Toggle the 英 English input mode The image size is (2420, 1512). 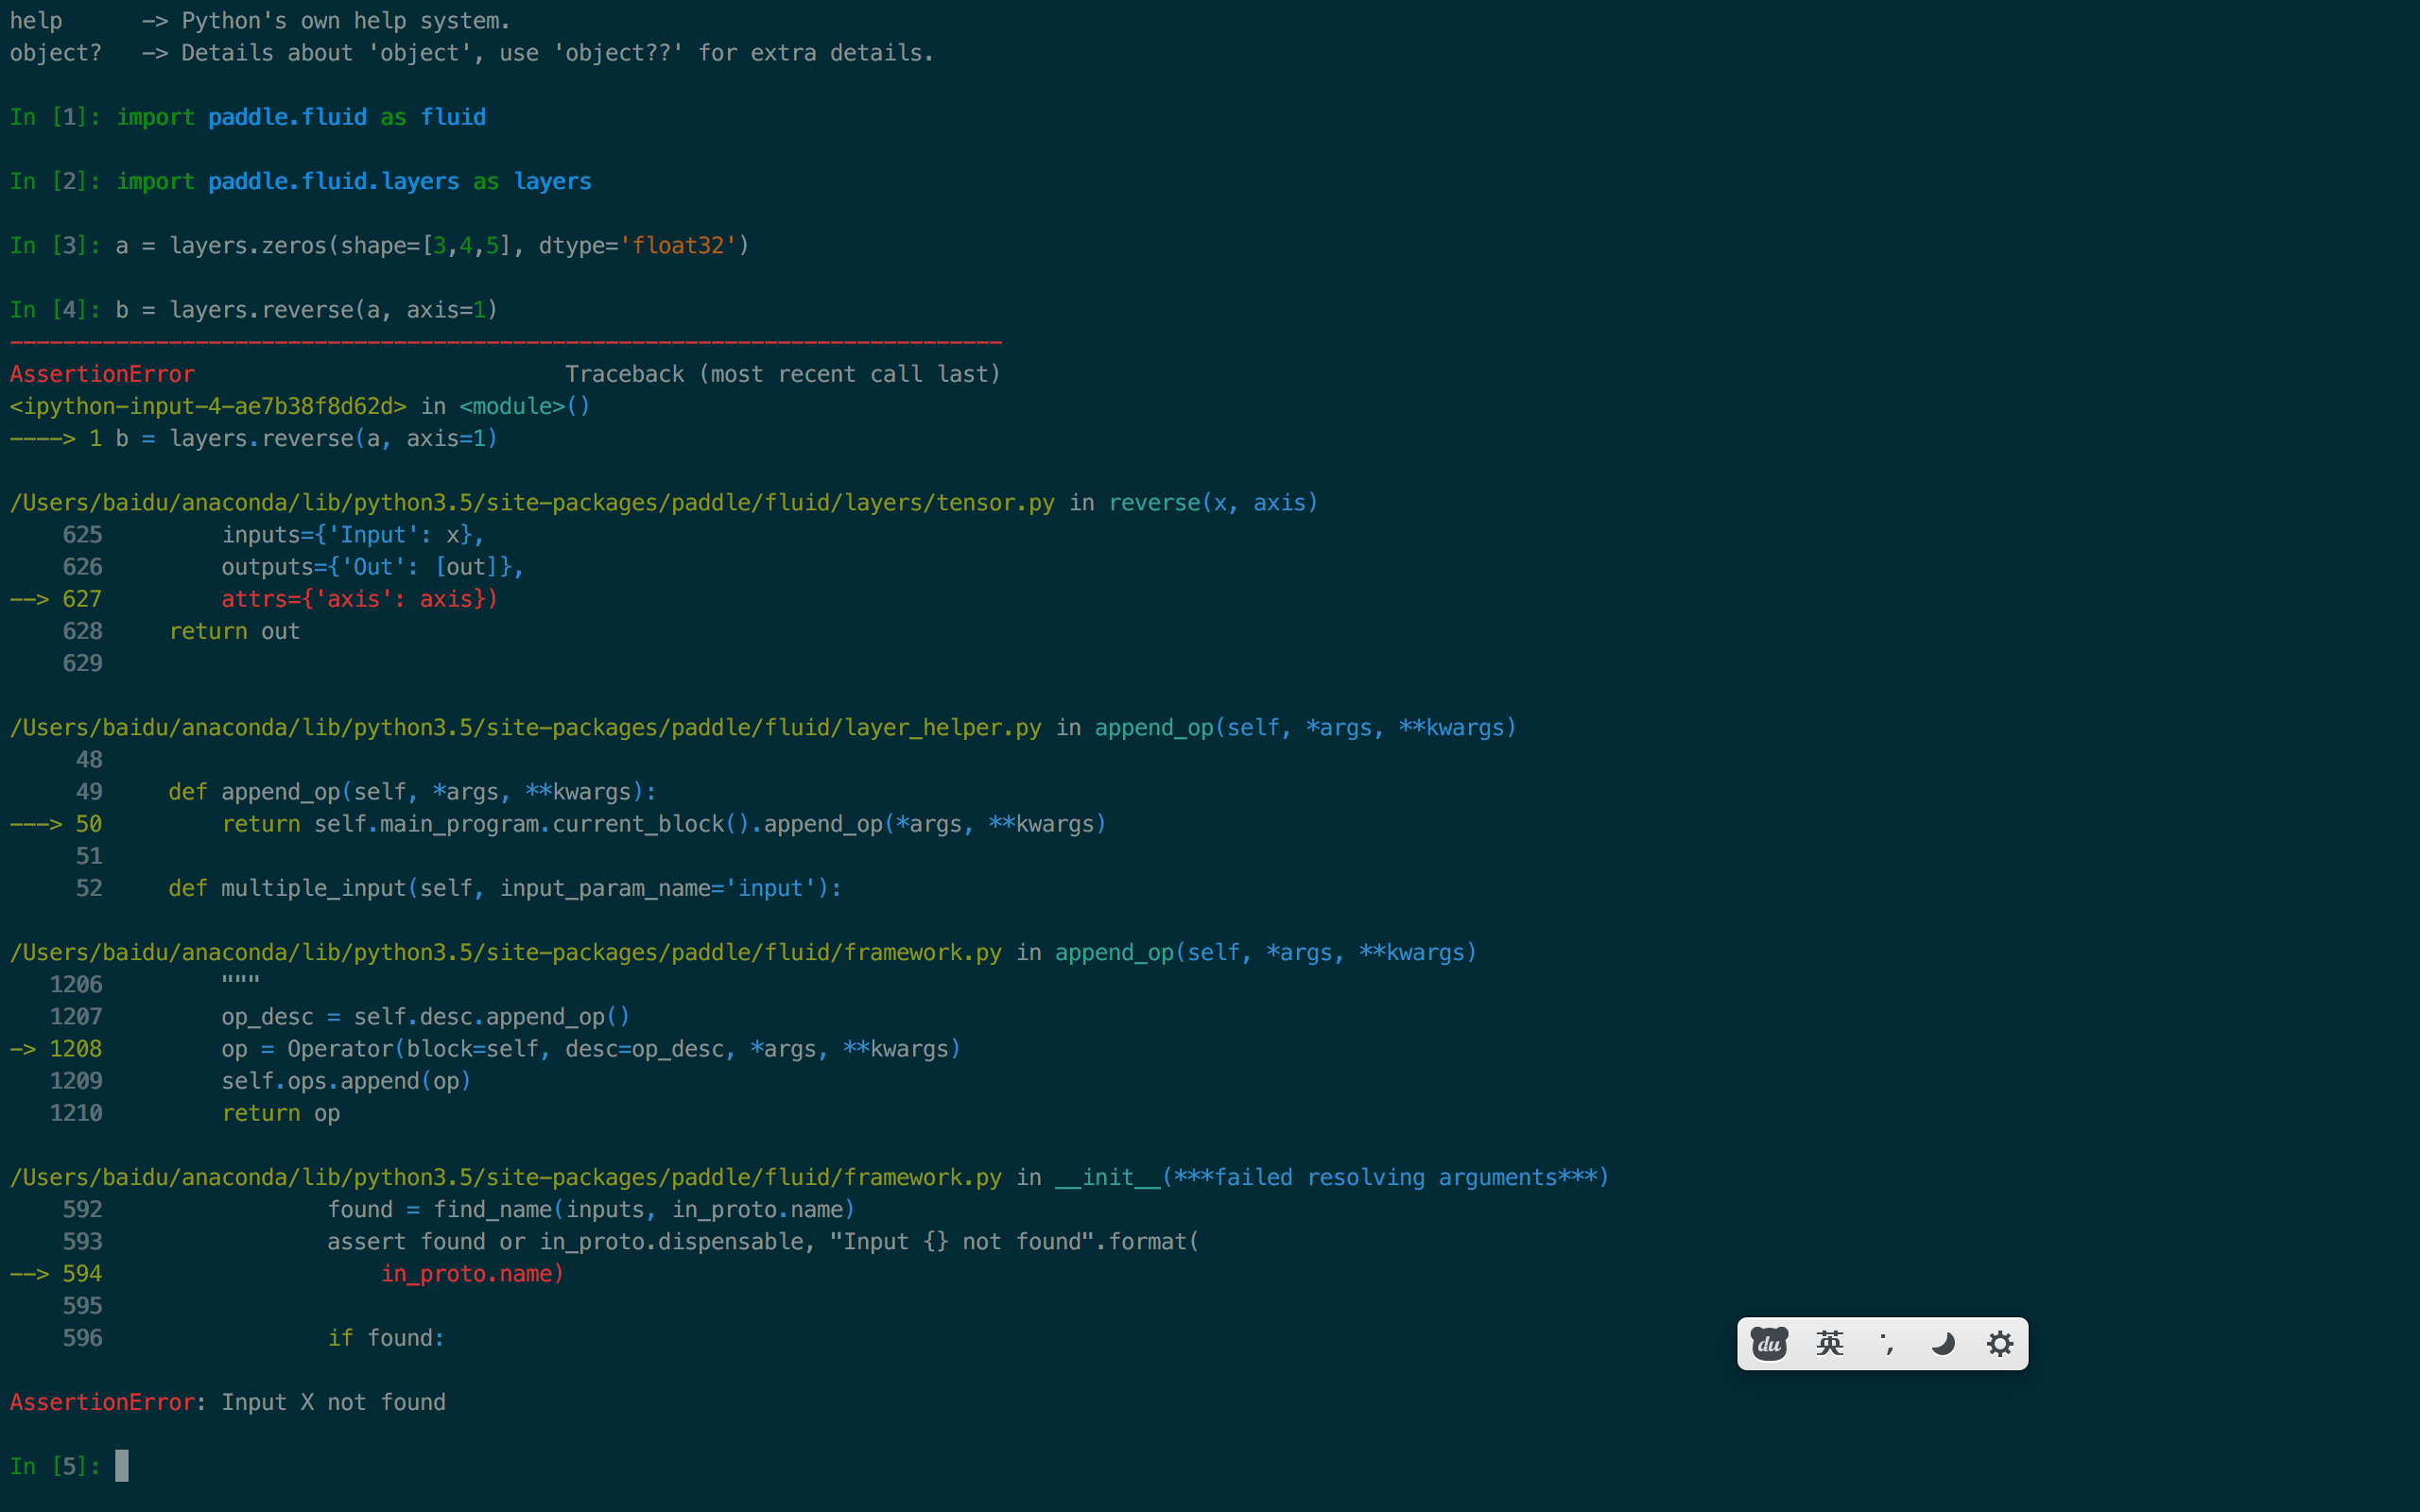[x=1829, y=1343]
